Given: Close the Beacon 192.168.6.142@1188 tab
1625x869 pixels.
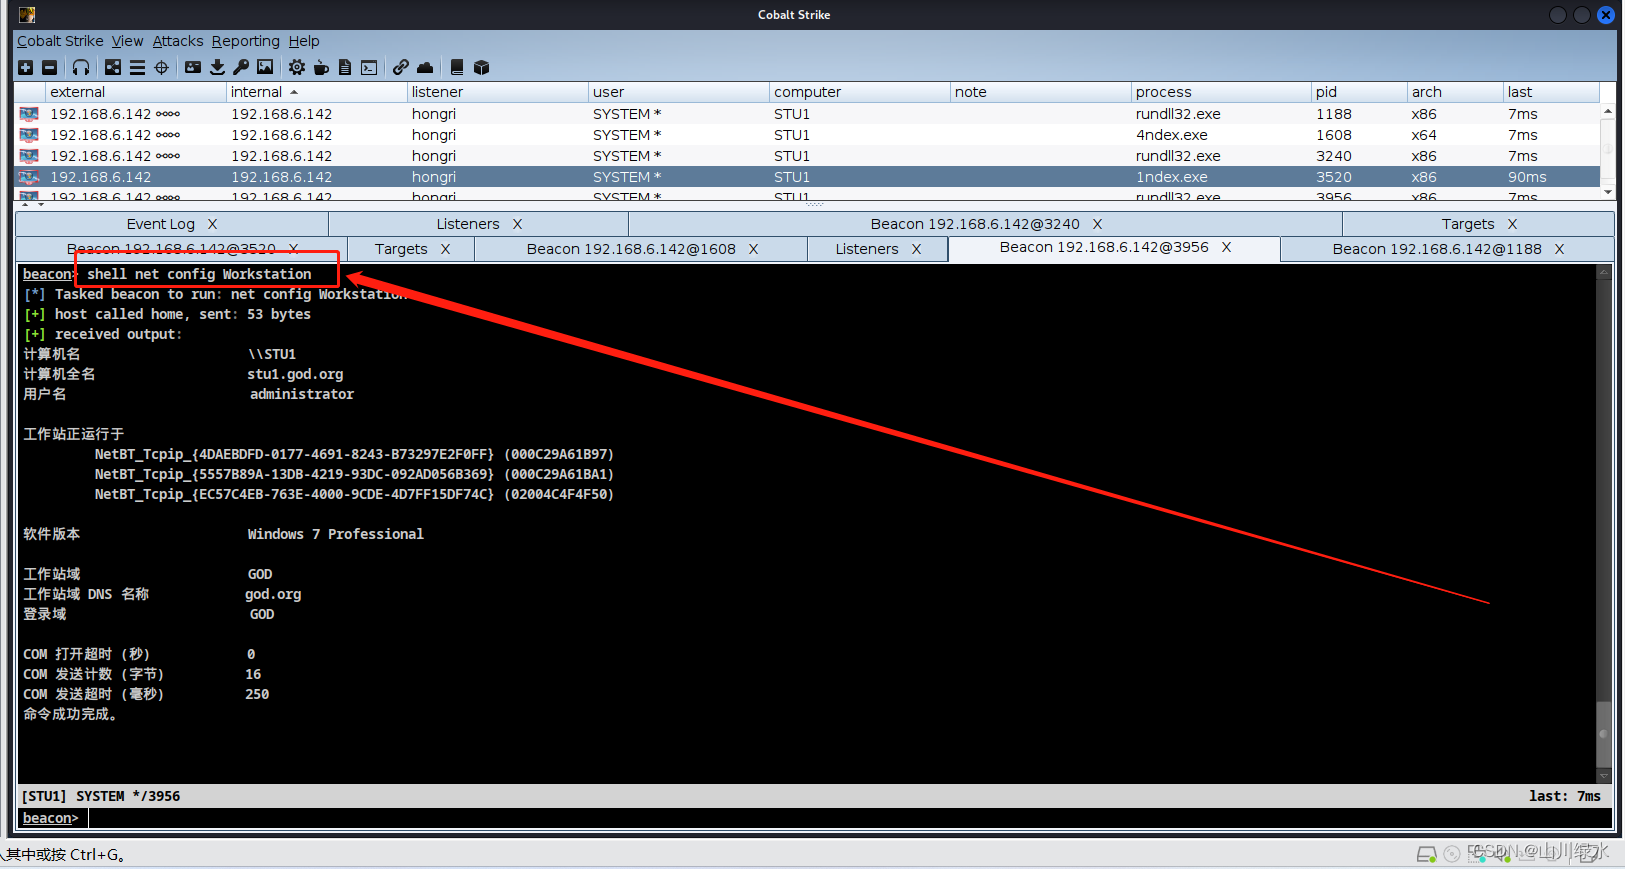Looking at the screenshot, I should pos(1559,249).
